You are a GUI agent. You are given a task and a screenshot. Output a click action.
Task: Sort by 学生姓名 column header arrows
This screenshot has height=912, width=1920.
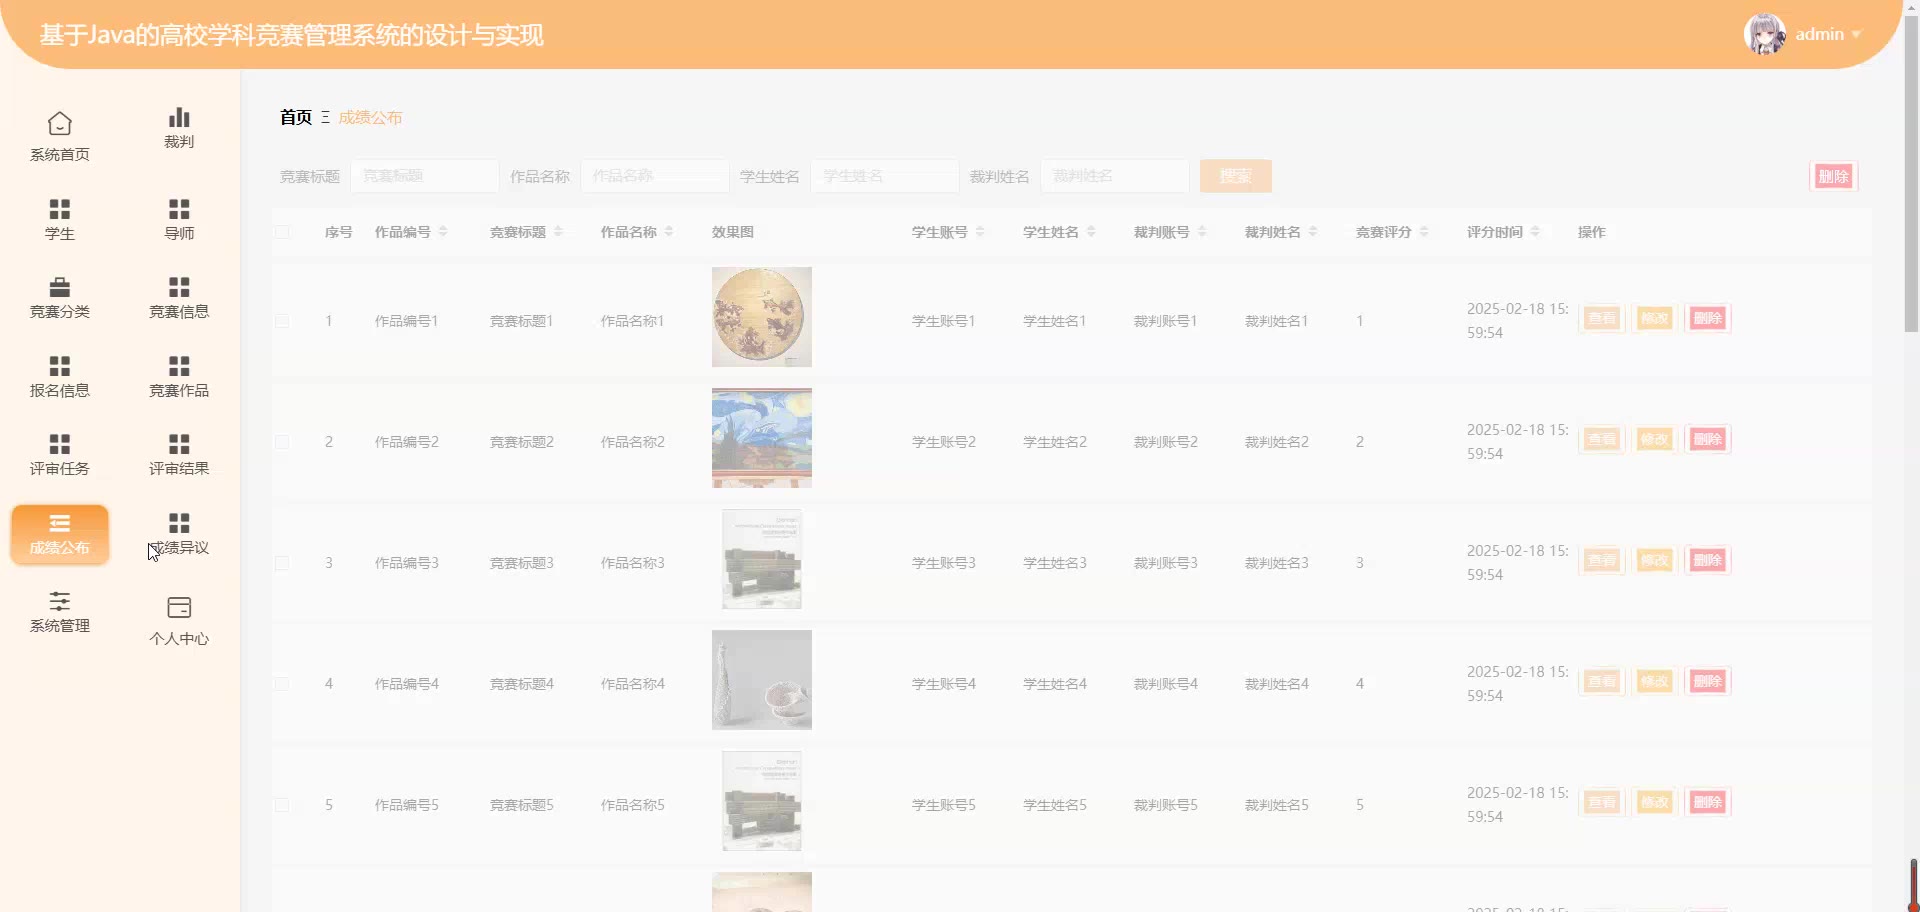(1091, 232)
